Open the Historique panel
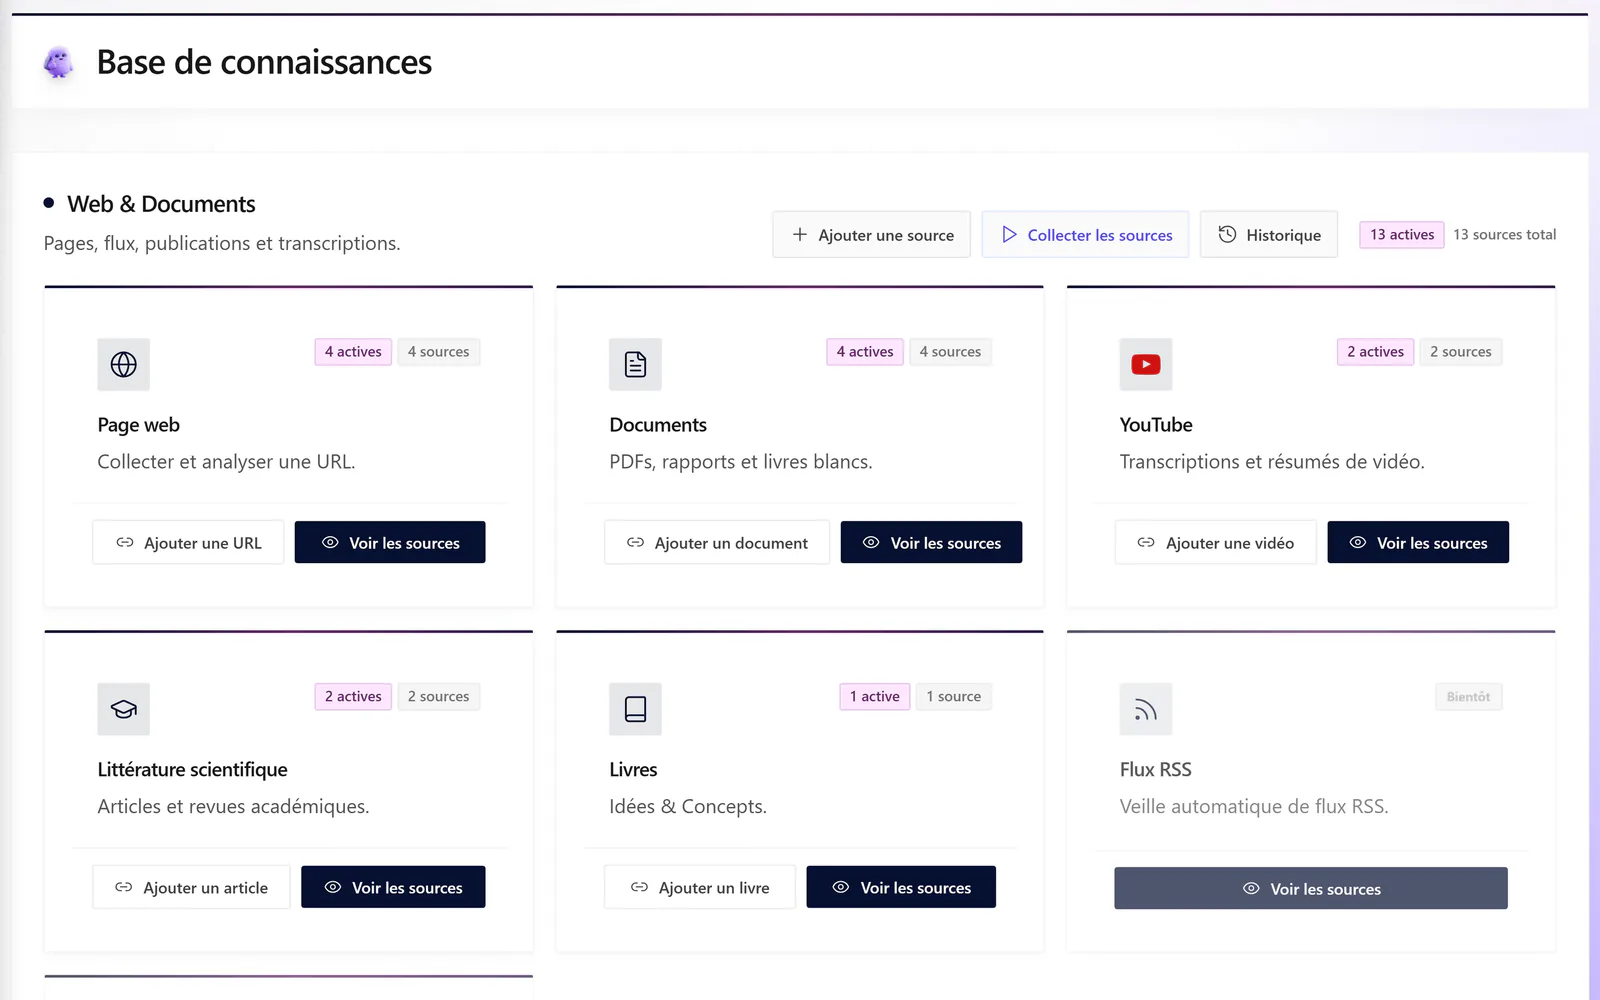This screenshot has width=1600, height=1000. (1269, 235)
